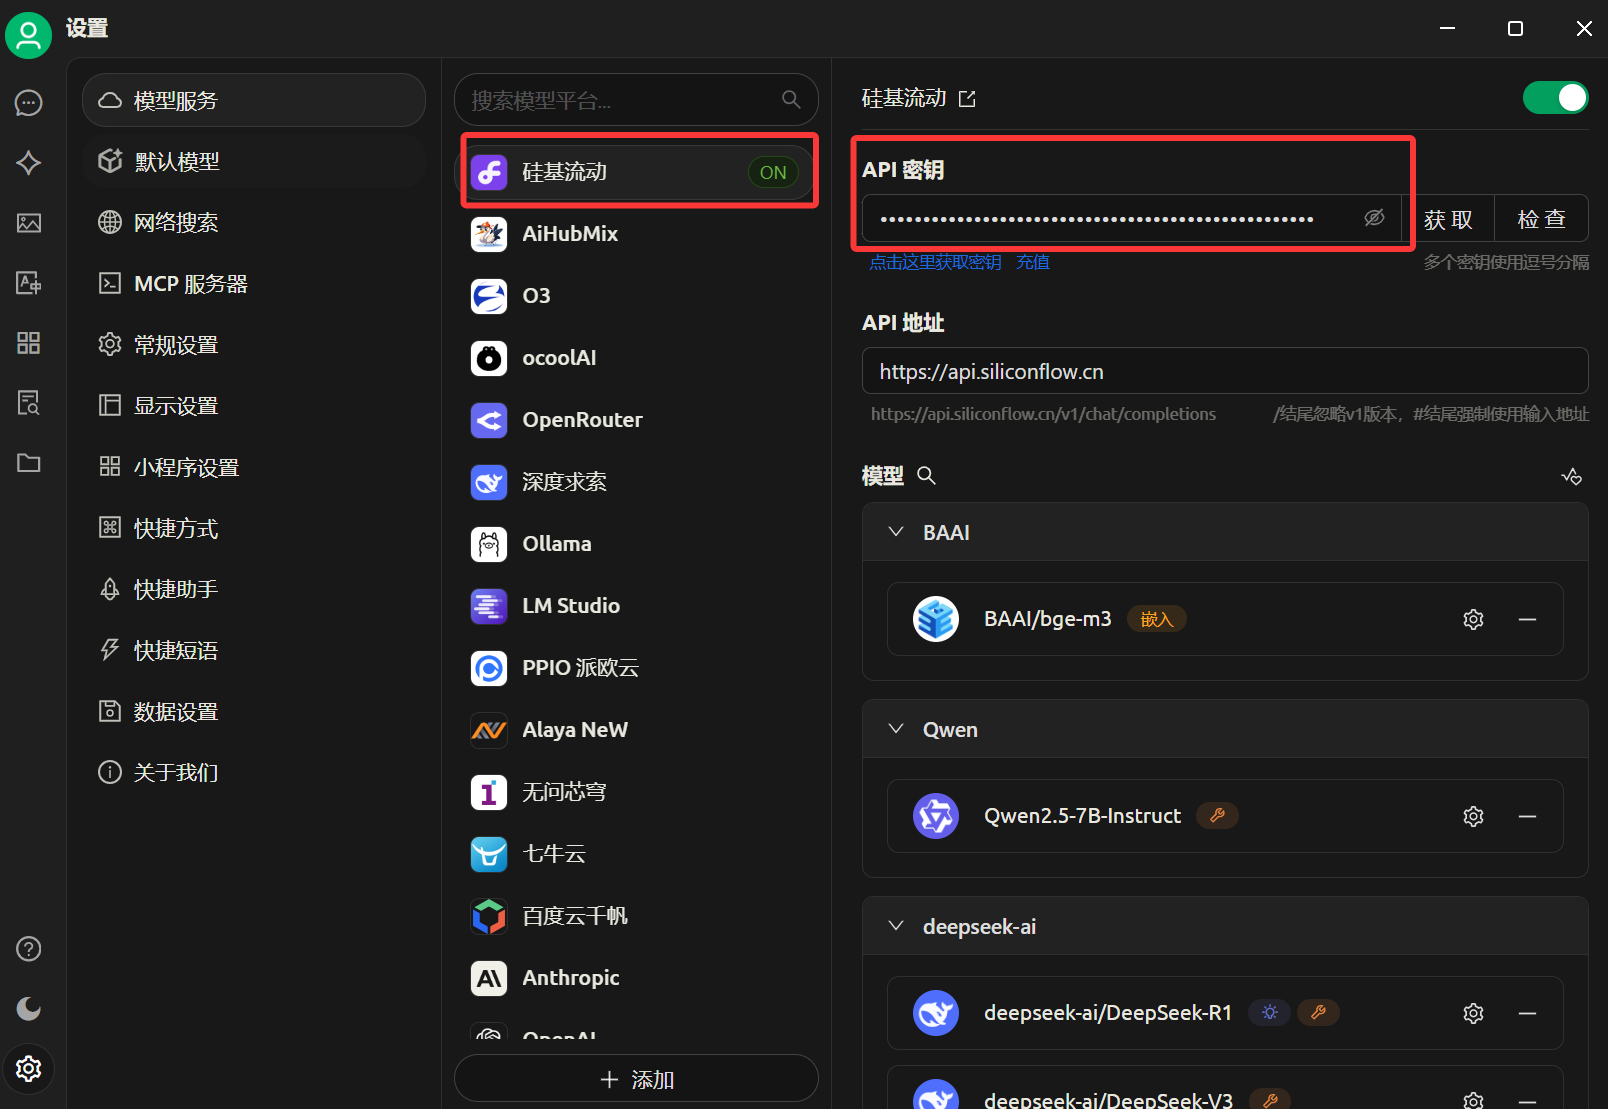Click the 获取 API key button
This screenshot has height=1109, width=1608.
coord(1448,218)
